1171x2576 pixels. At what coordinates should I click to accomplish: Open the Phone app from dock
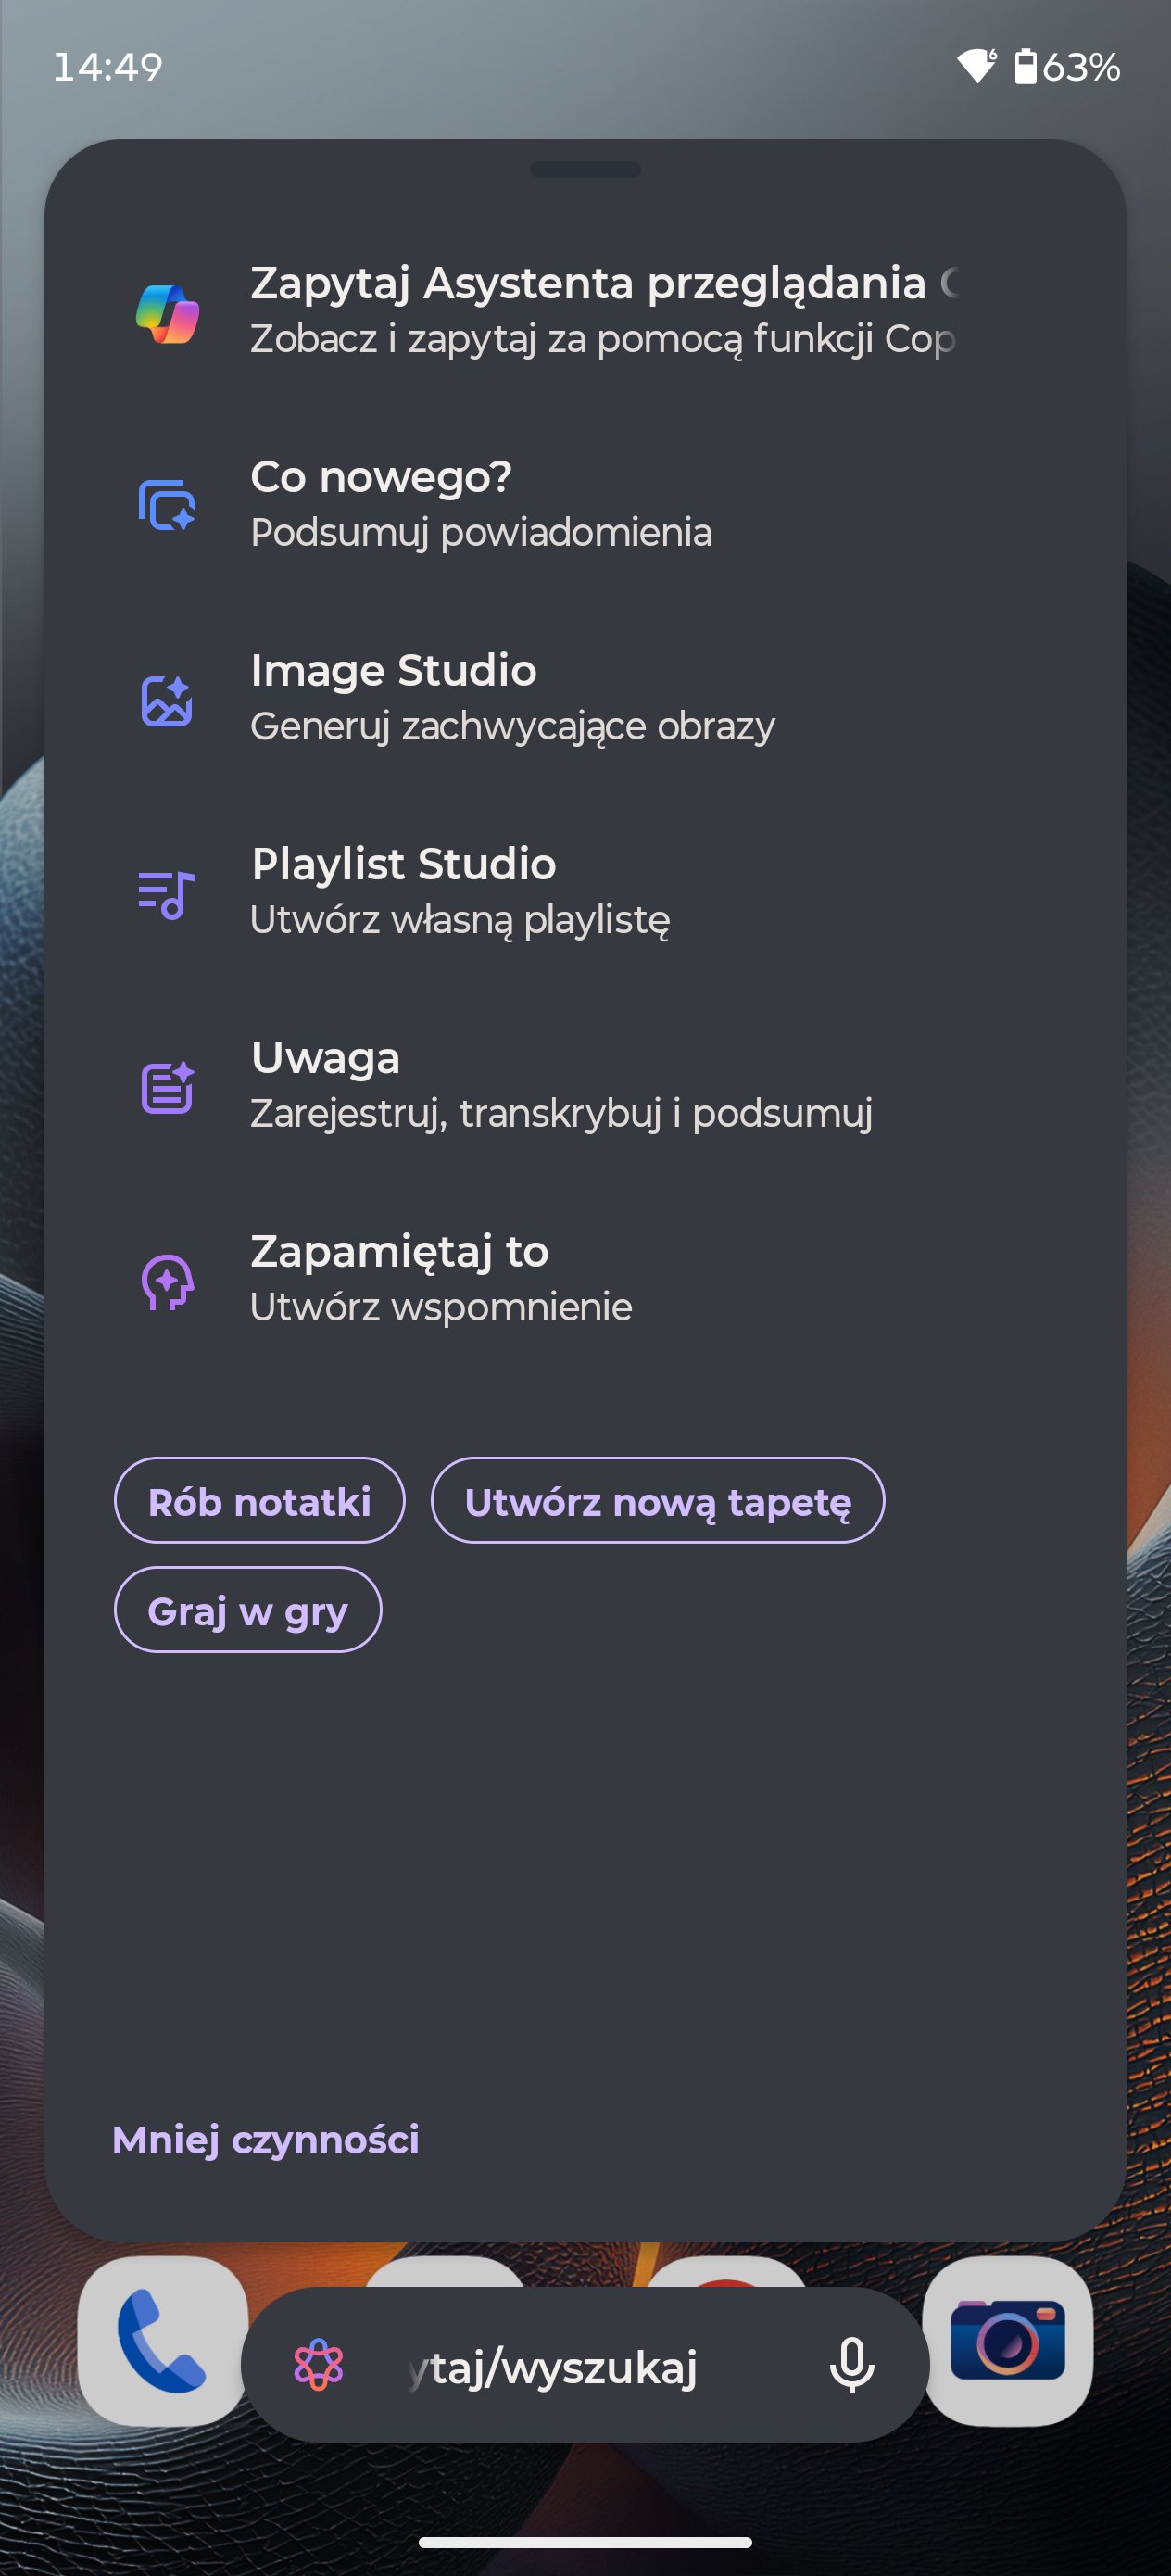click(162, 2340)
